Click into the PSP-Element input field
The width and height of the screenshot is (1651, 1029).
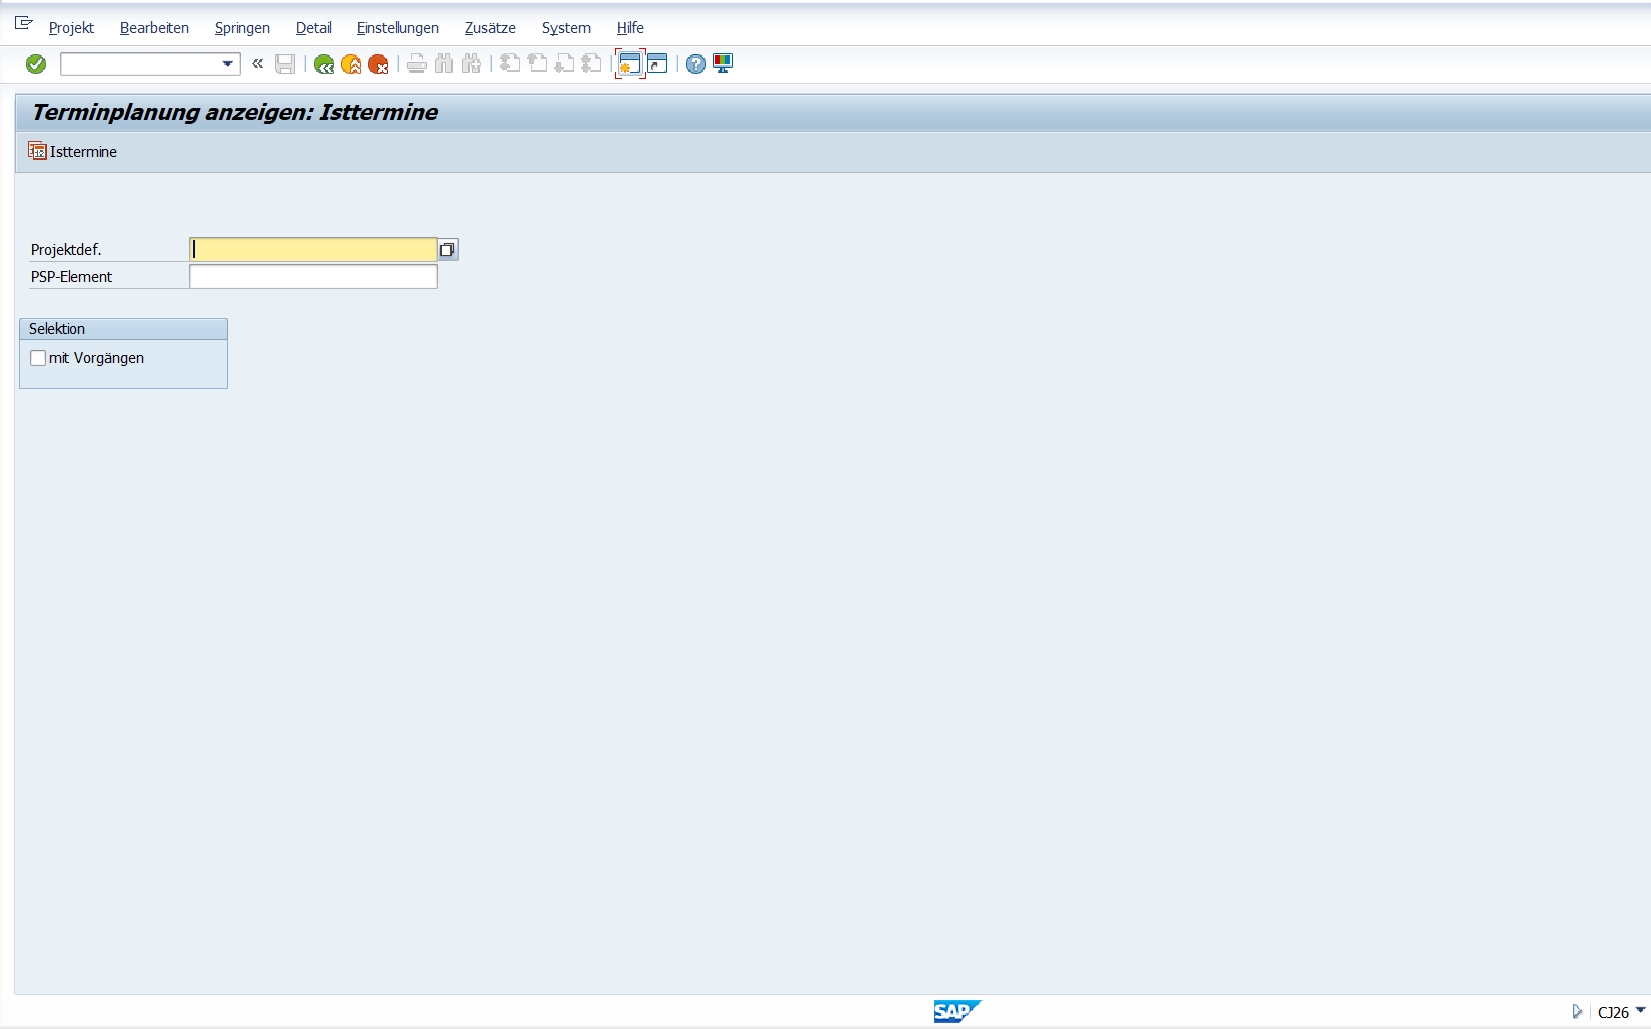(x=313, y=277)
